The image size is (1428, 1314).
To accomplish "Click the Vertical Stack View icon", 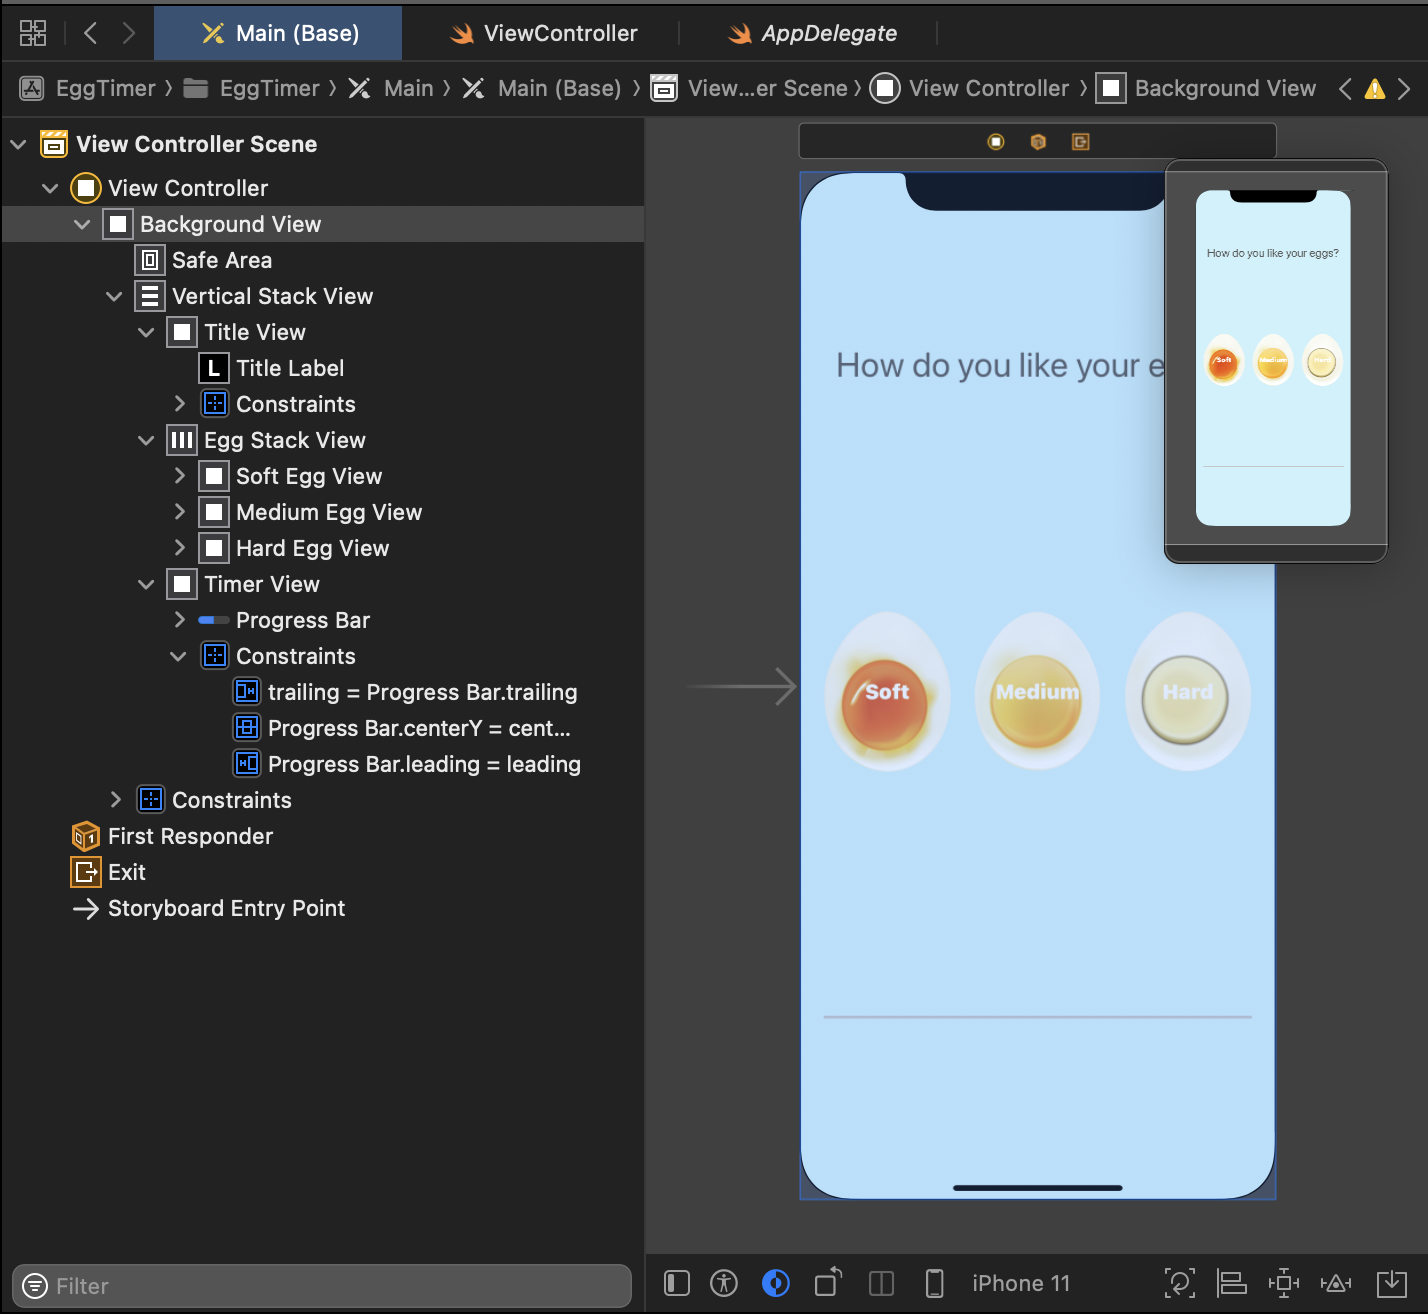I will 150,296.
